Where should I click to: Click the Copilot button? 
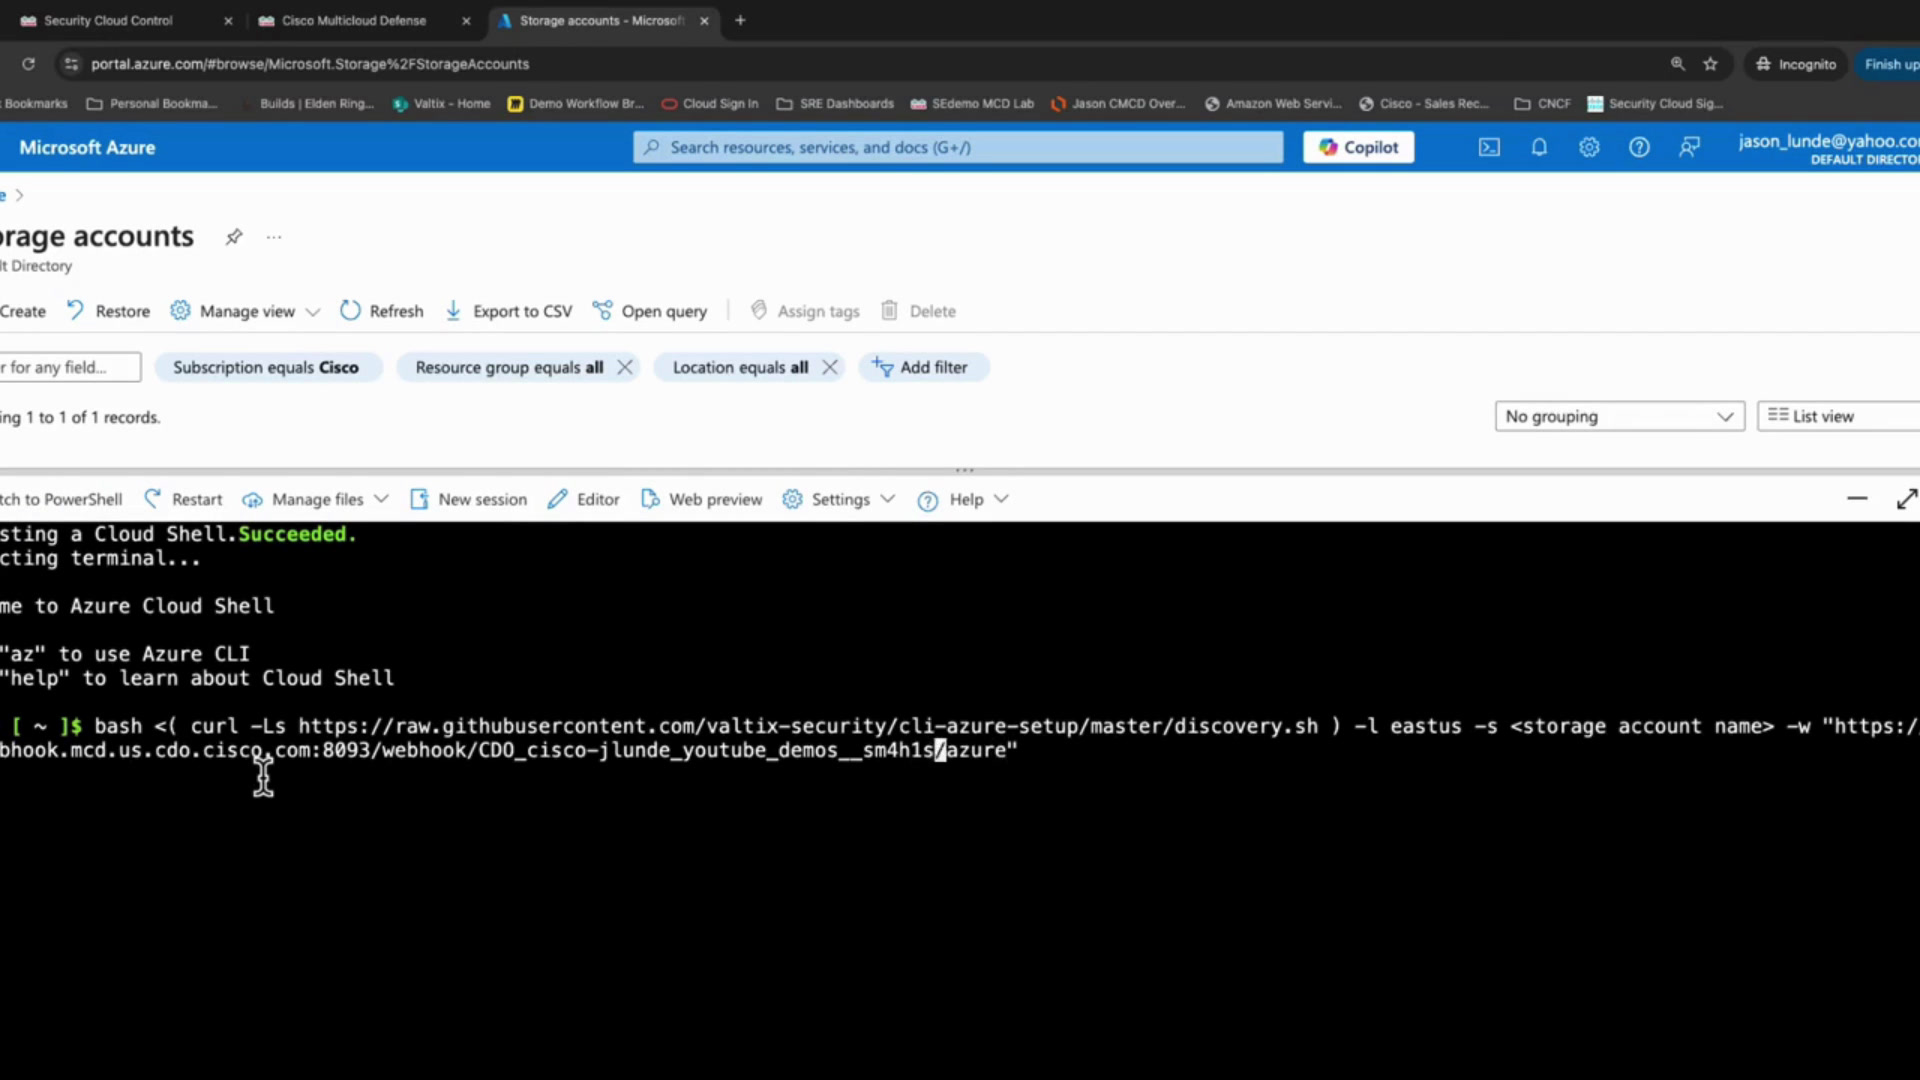1358,147
